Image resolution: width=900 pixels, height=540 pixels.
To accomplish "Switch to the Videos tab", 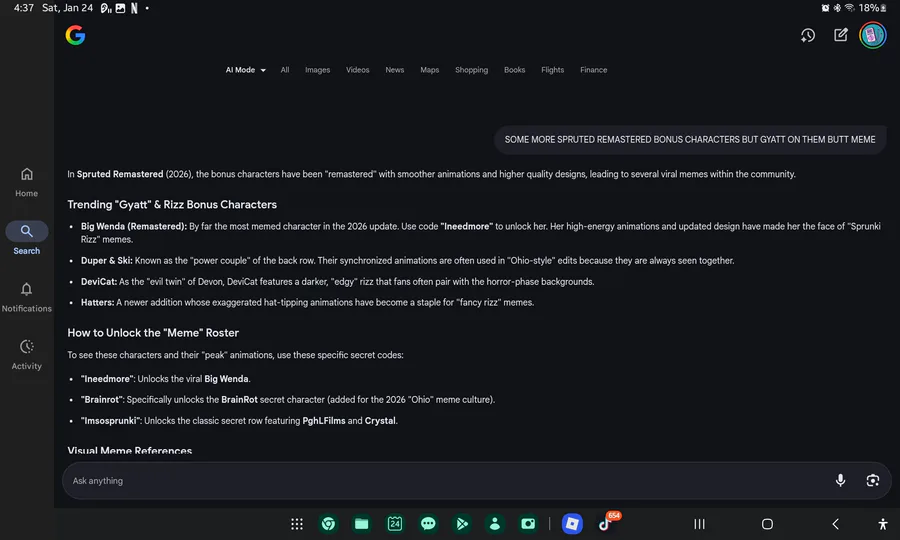I will click(358, 70).
